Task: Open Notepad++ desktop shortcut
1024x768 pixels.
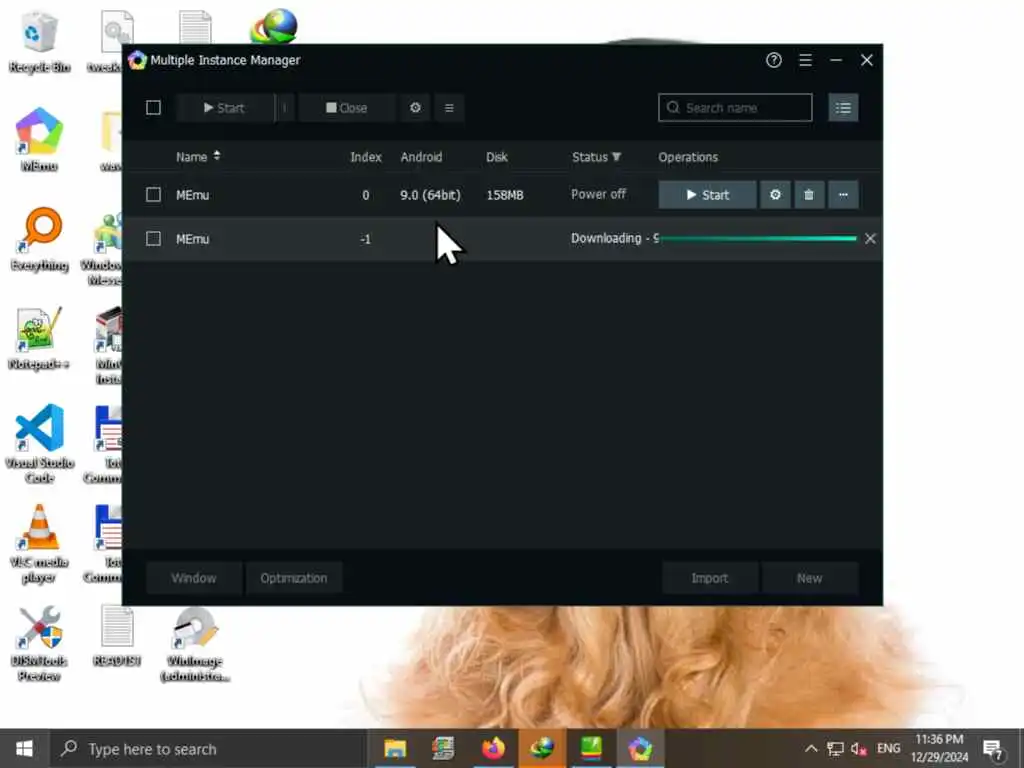Action: tap(39, 339)
